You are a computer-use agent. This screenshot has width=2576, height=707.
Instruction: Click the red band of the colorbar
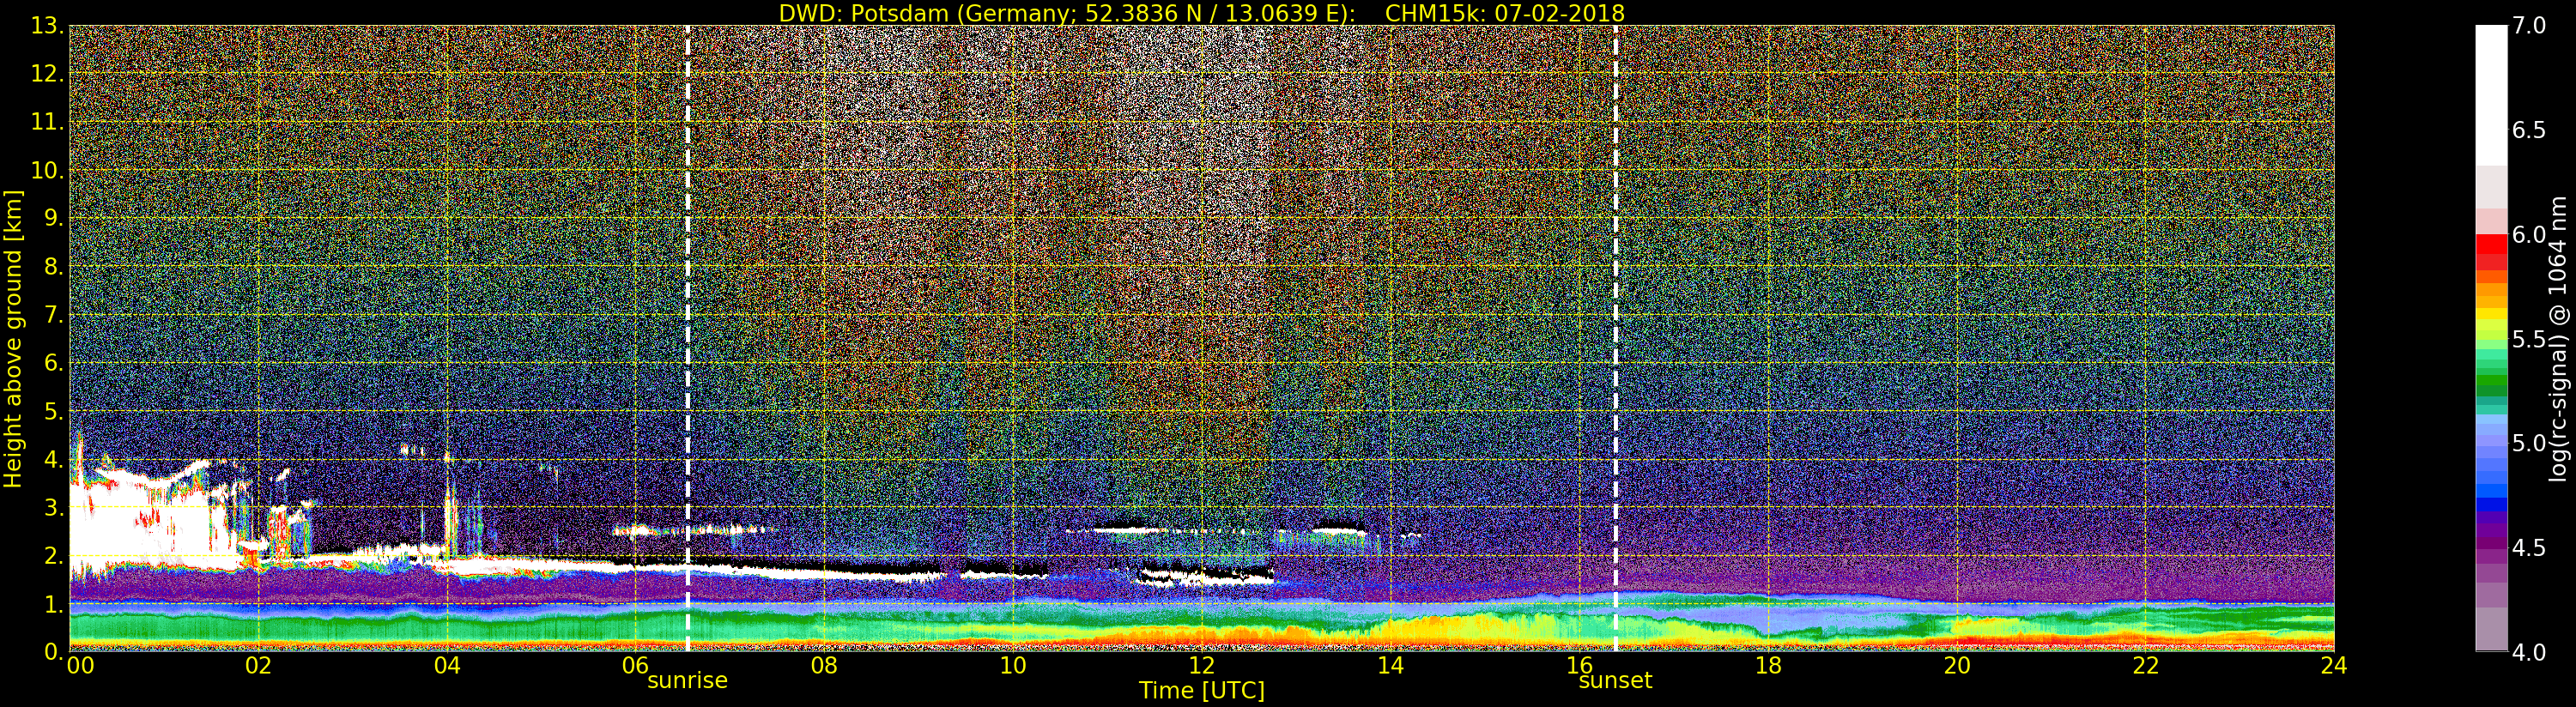(x=2491, y=252)
